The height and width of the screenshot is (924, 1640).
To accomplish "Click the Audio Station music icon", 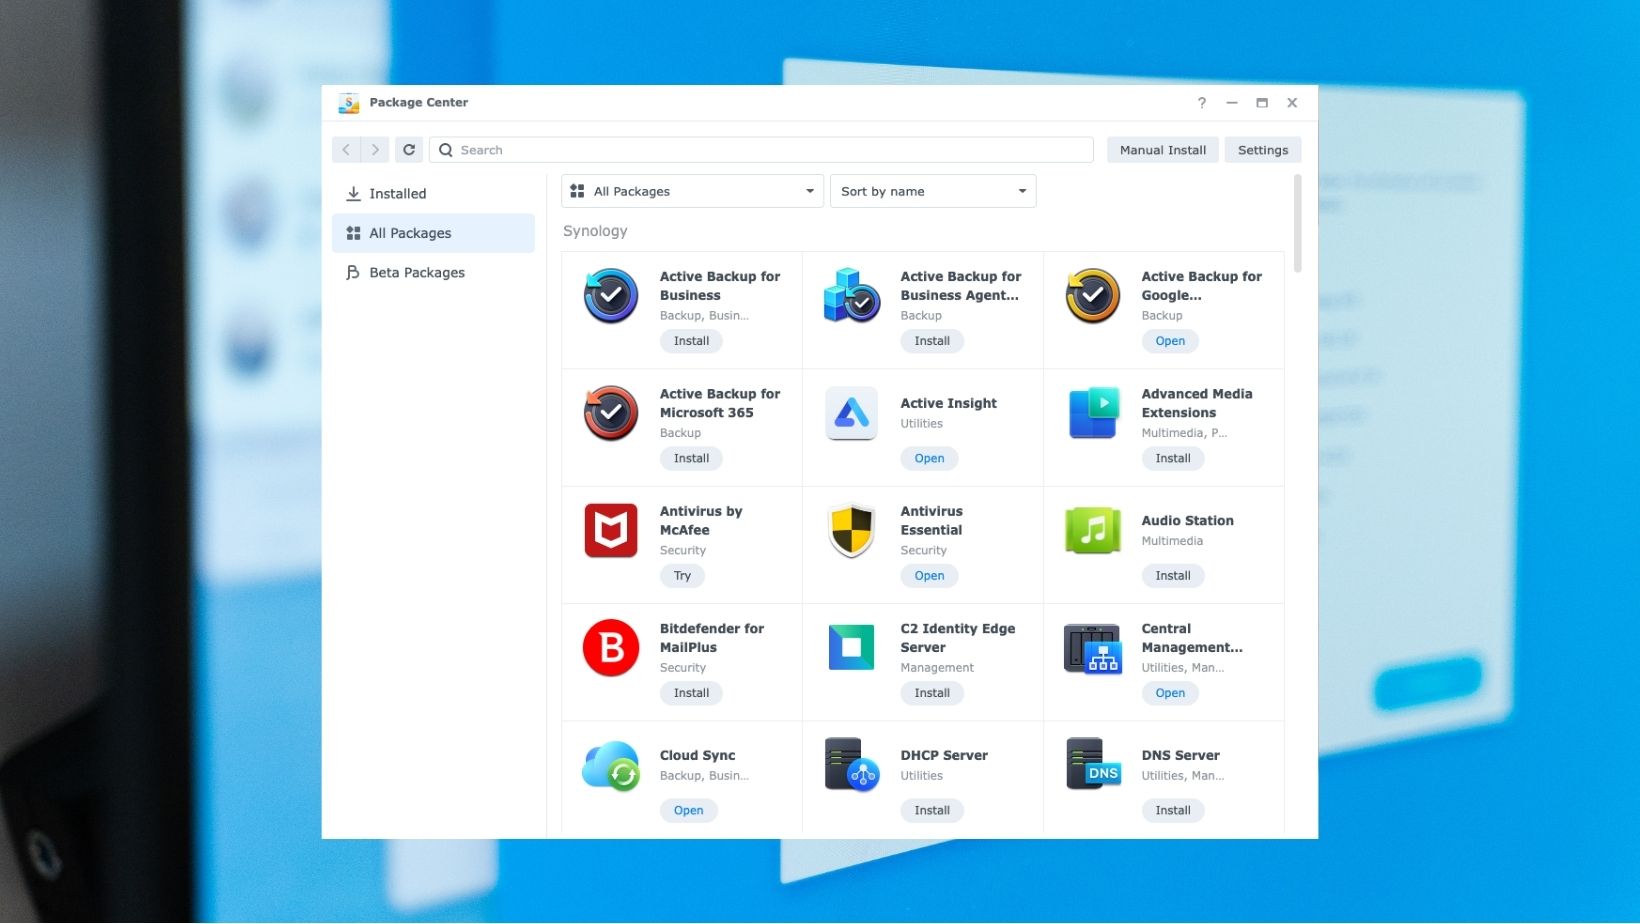I will click(1093, 530).
